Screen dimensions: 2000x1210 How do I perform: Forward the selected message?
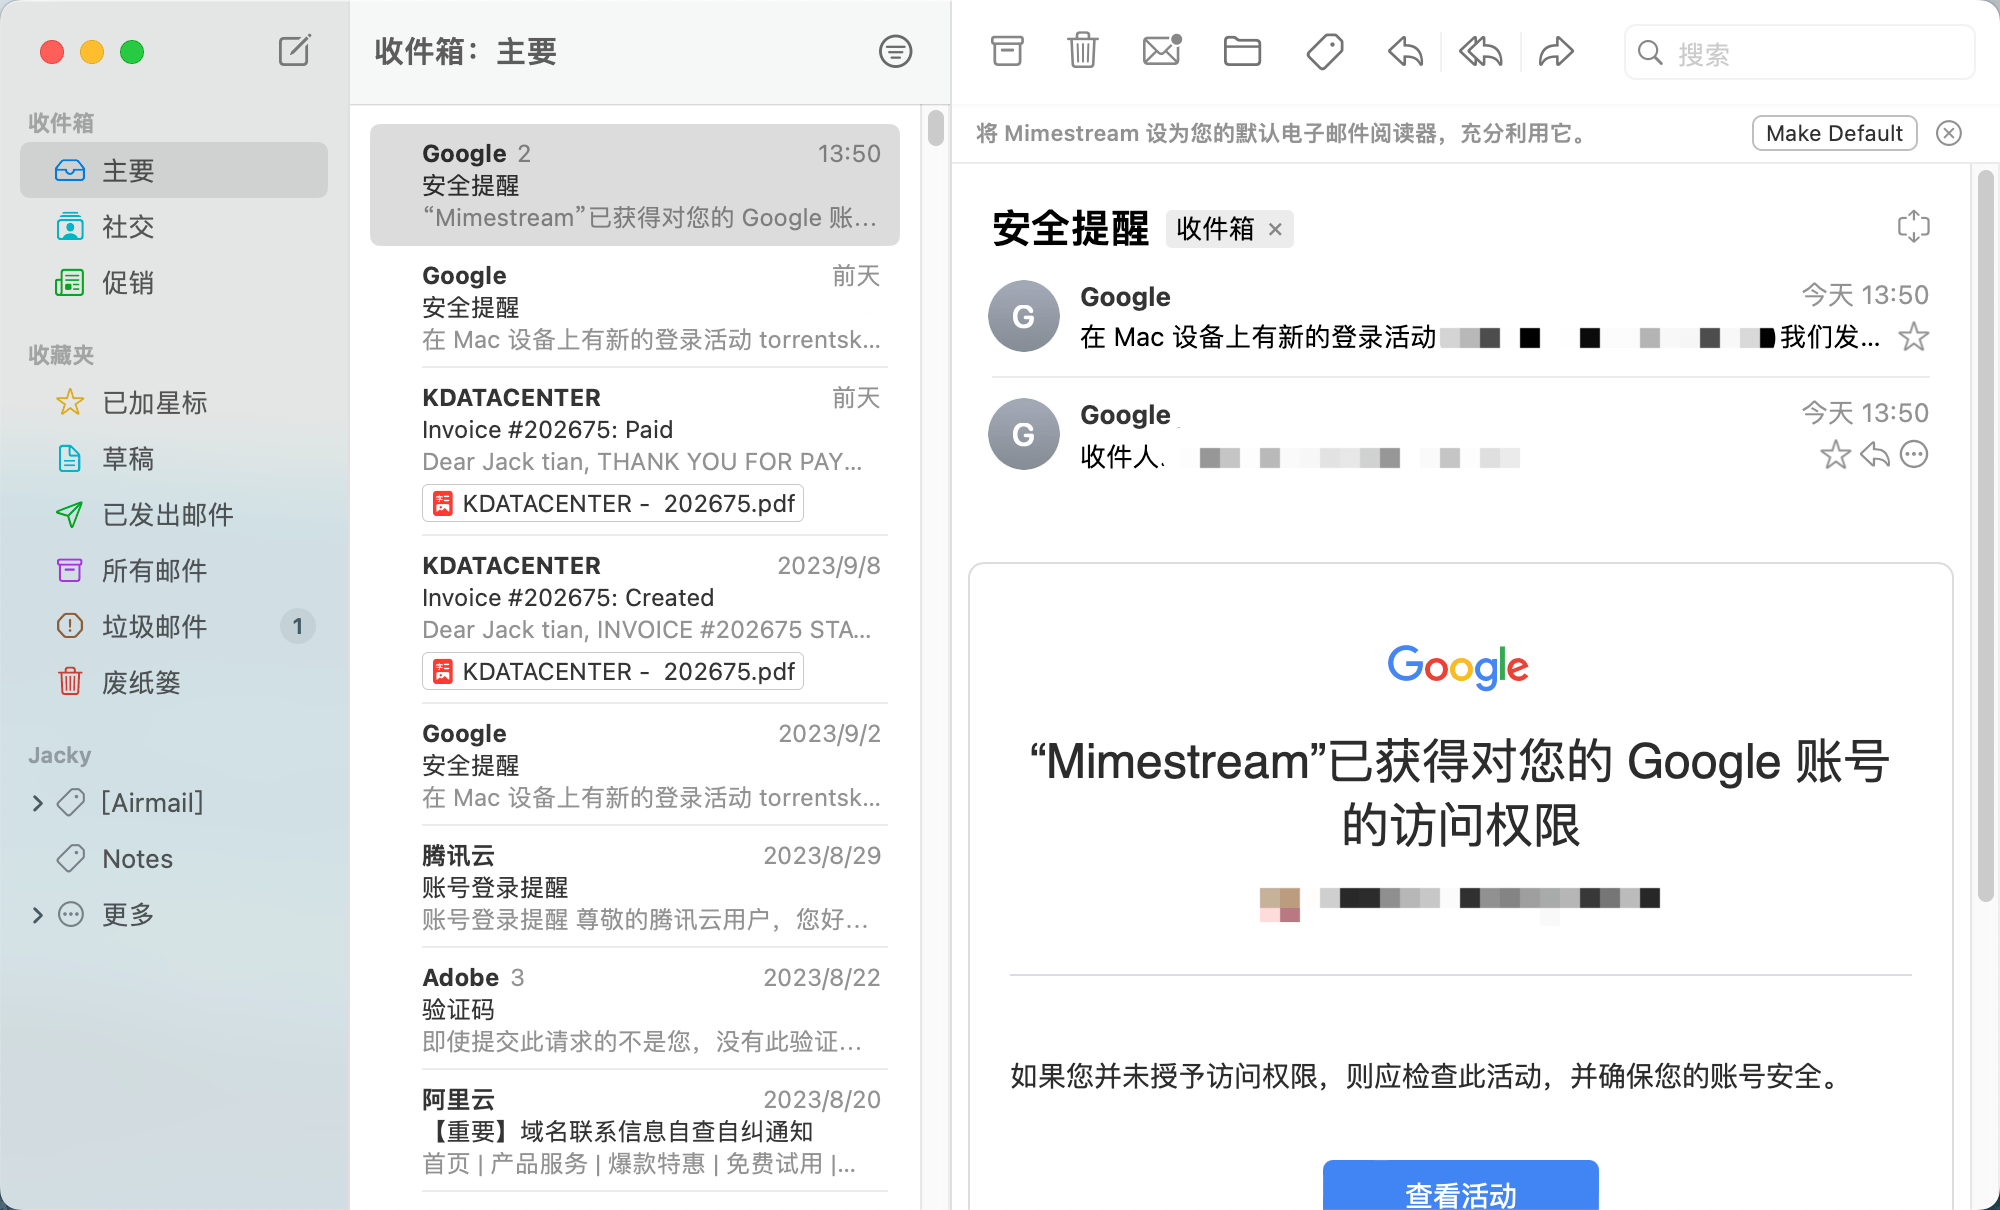click(x=1556, y=51)
